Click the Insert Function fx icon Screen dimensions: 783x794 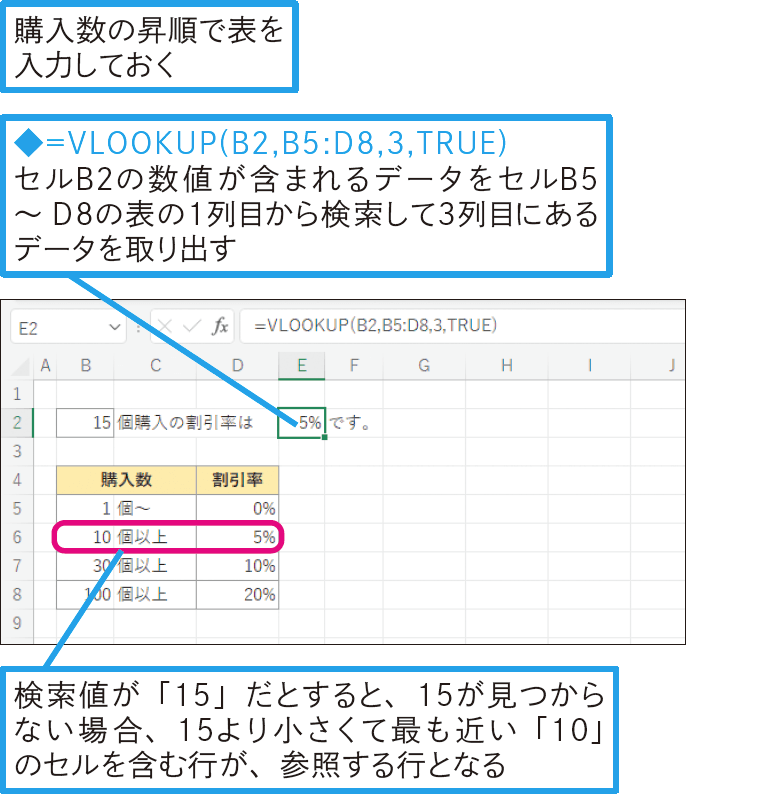click(x=220, y=326)
